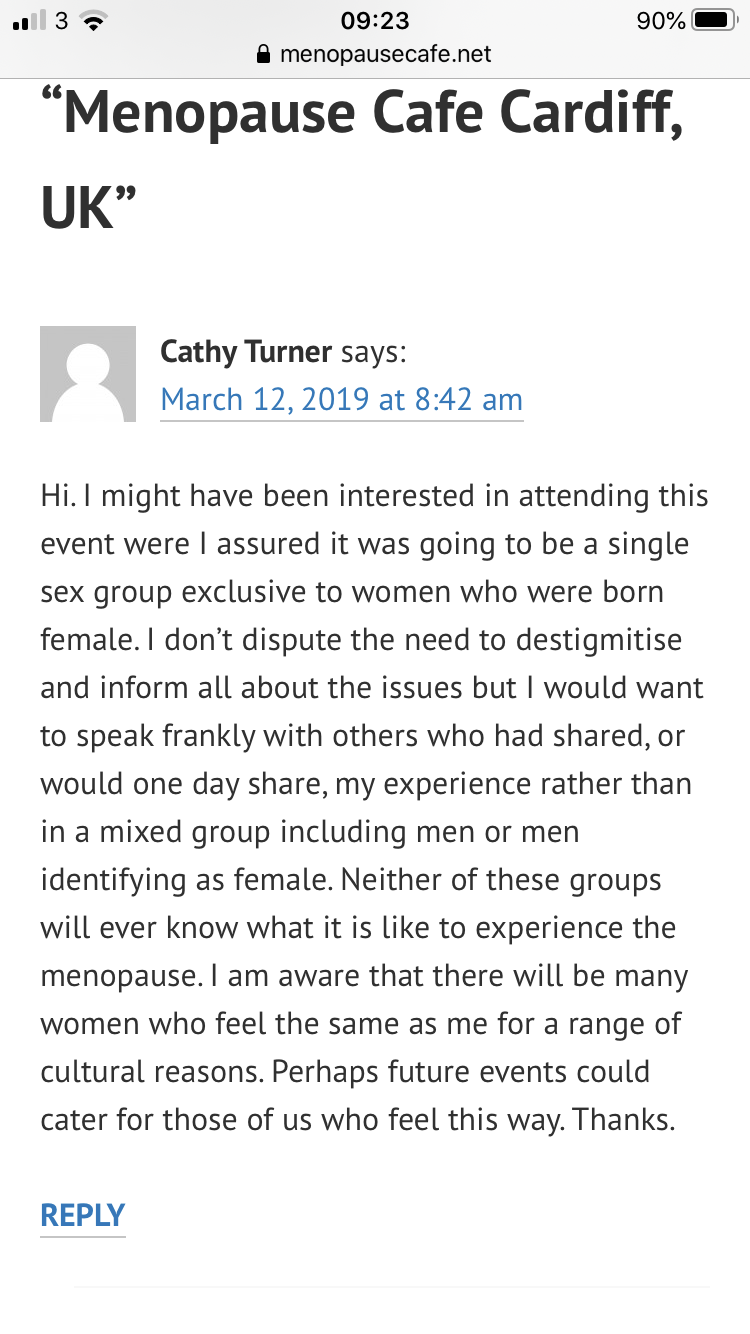Click the divider line below REPLY
750x1334 pixels.
[392, 1286]
